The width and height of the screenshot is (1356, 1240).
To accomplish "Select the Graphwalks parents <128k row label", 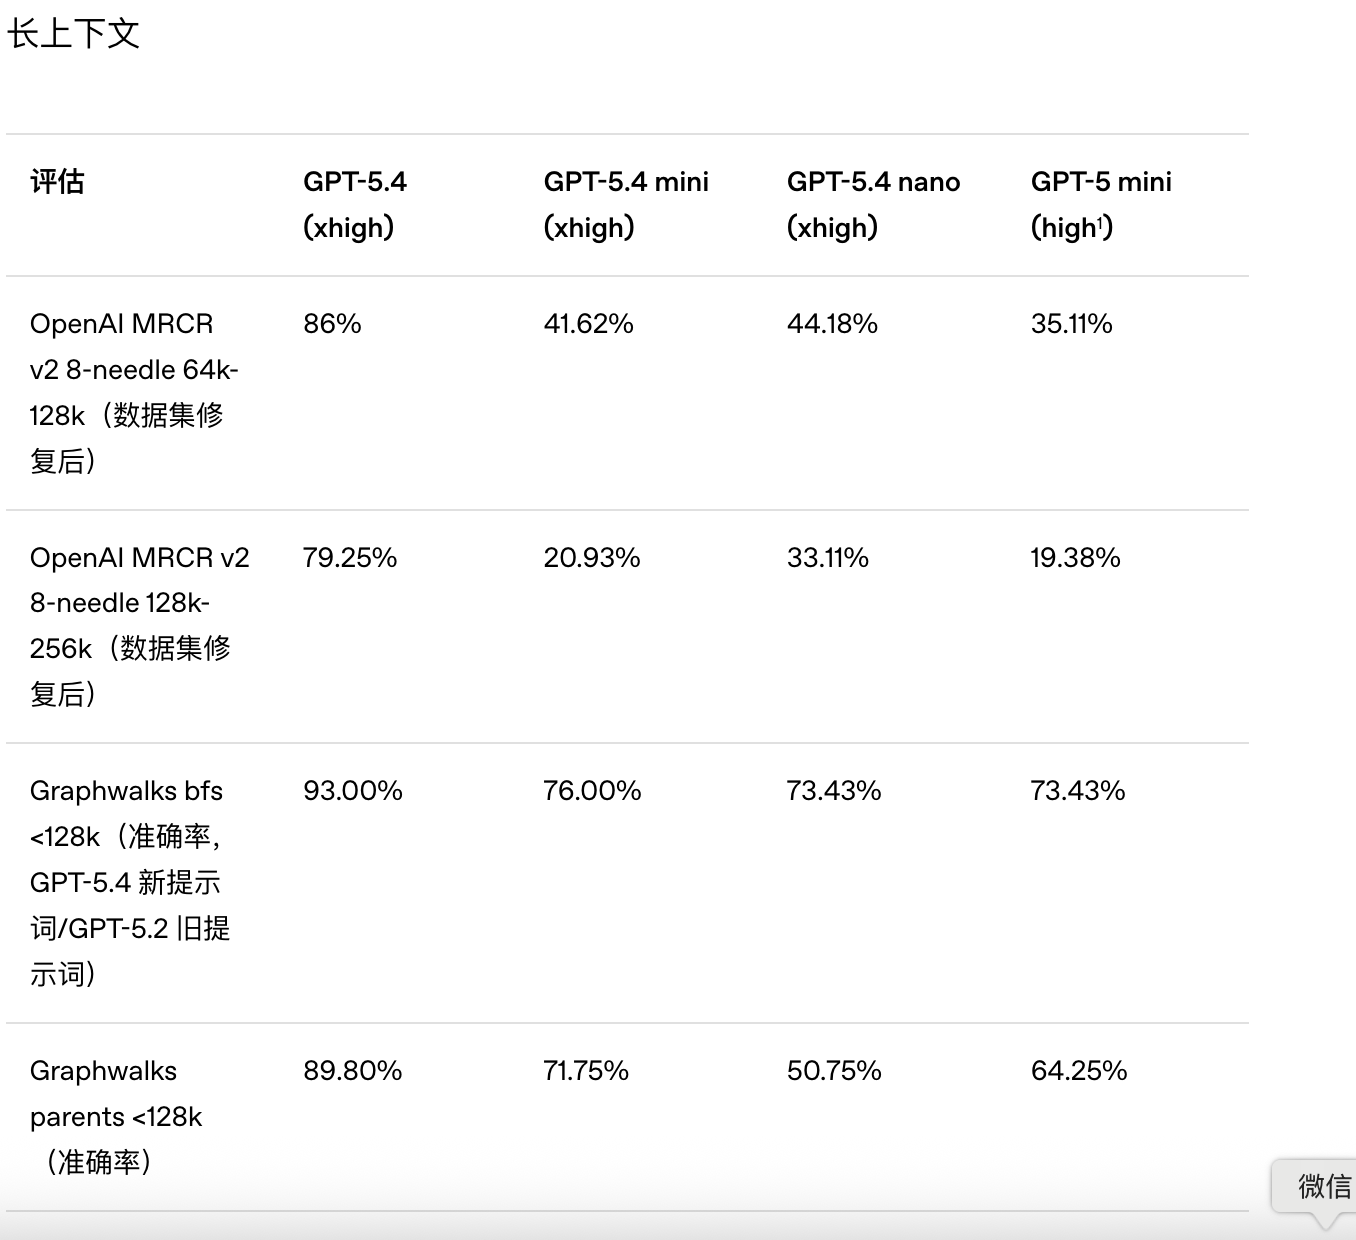I will [x=116, y=1116].
